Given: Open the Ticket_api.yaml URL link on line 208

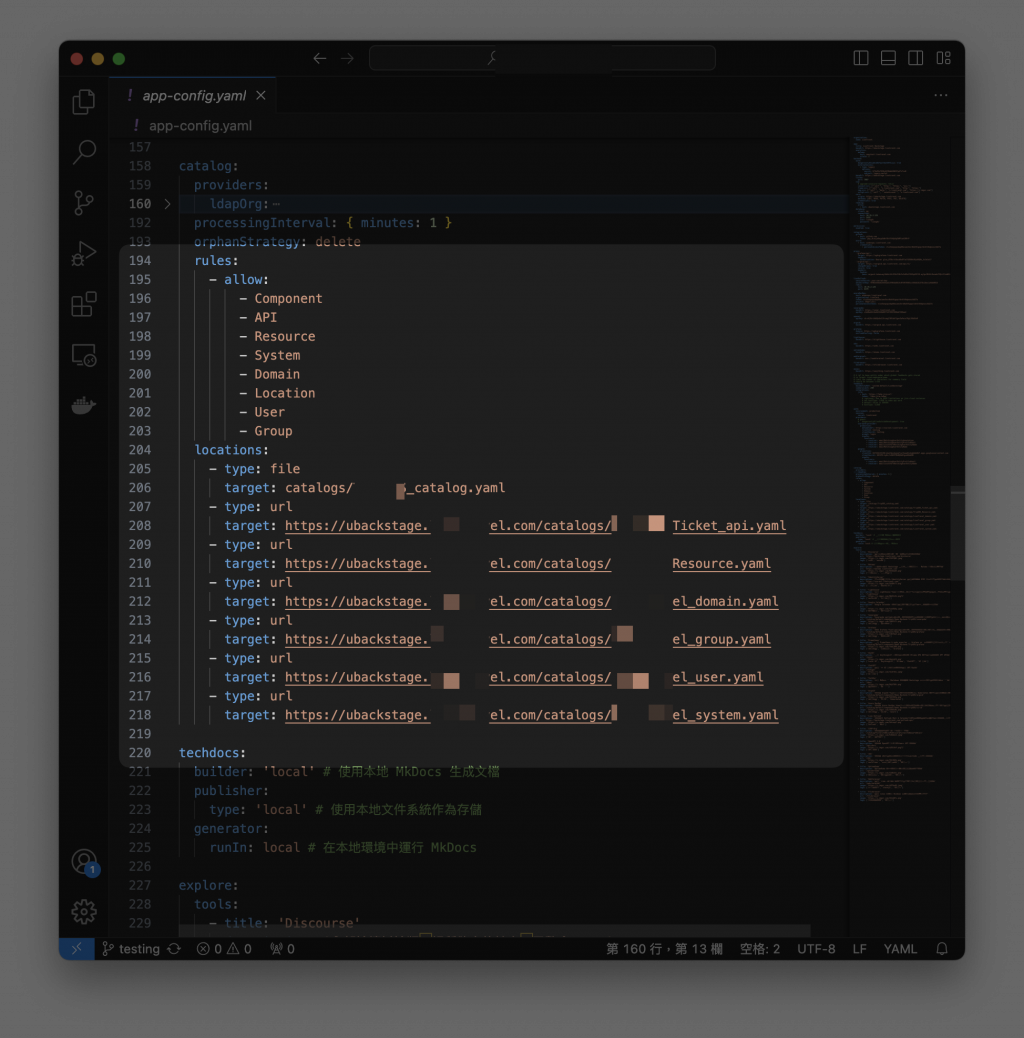Looking at the screenshot, I should pos(729,526).
